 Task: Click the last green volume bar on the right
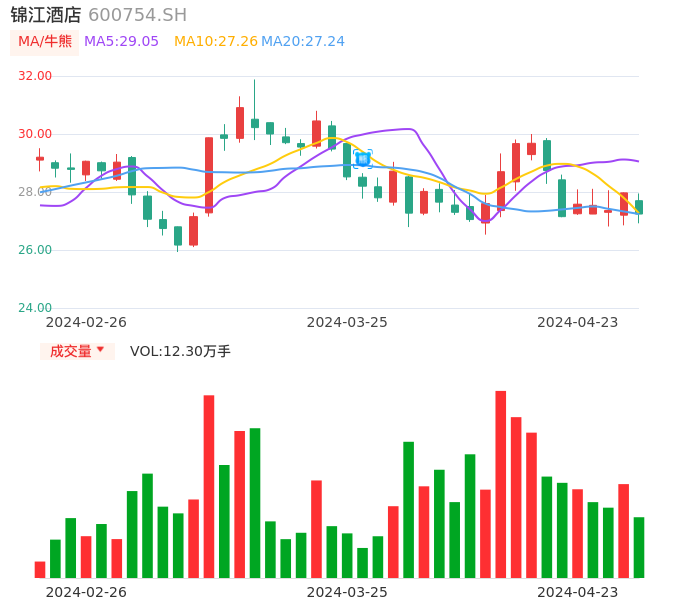(638, 547)
